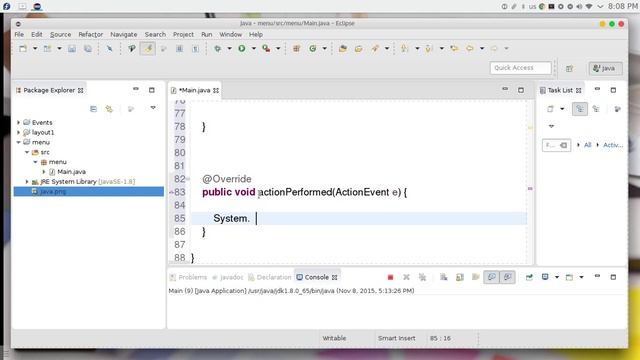The height and width of the screenshot is (360, 640).
Task: Collapse the menu project node
Action: point(18,142)
